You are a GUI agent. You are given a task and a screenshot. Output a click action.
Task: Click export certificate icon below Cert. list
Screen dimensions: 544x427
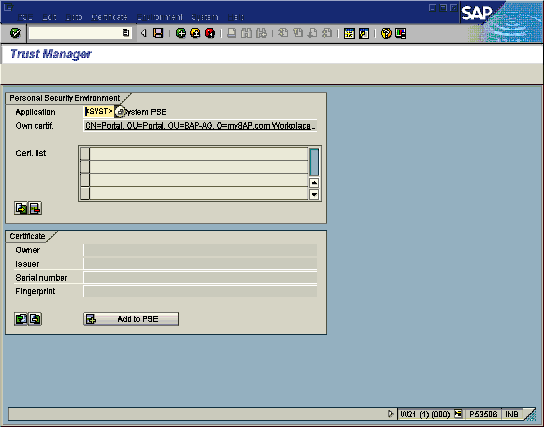coord(21,208)
